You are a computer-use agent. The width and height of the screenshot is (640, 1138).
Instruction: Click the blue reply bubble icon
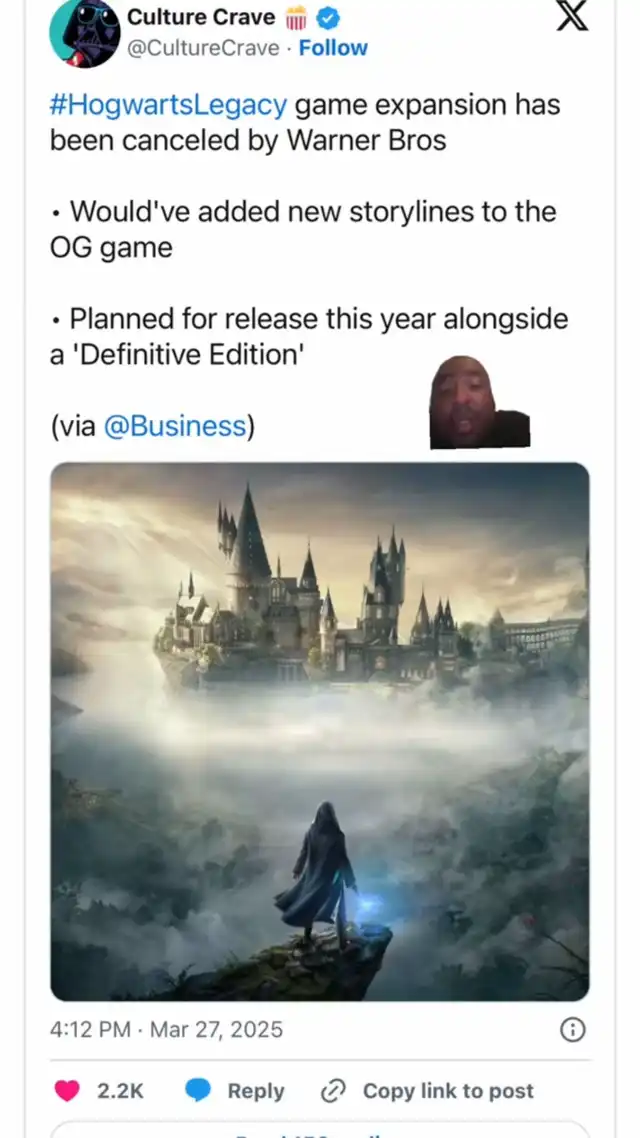tap(197, 1090)
